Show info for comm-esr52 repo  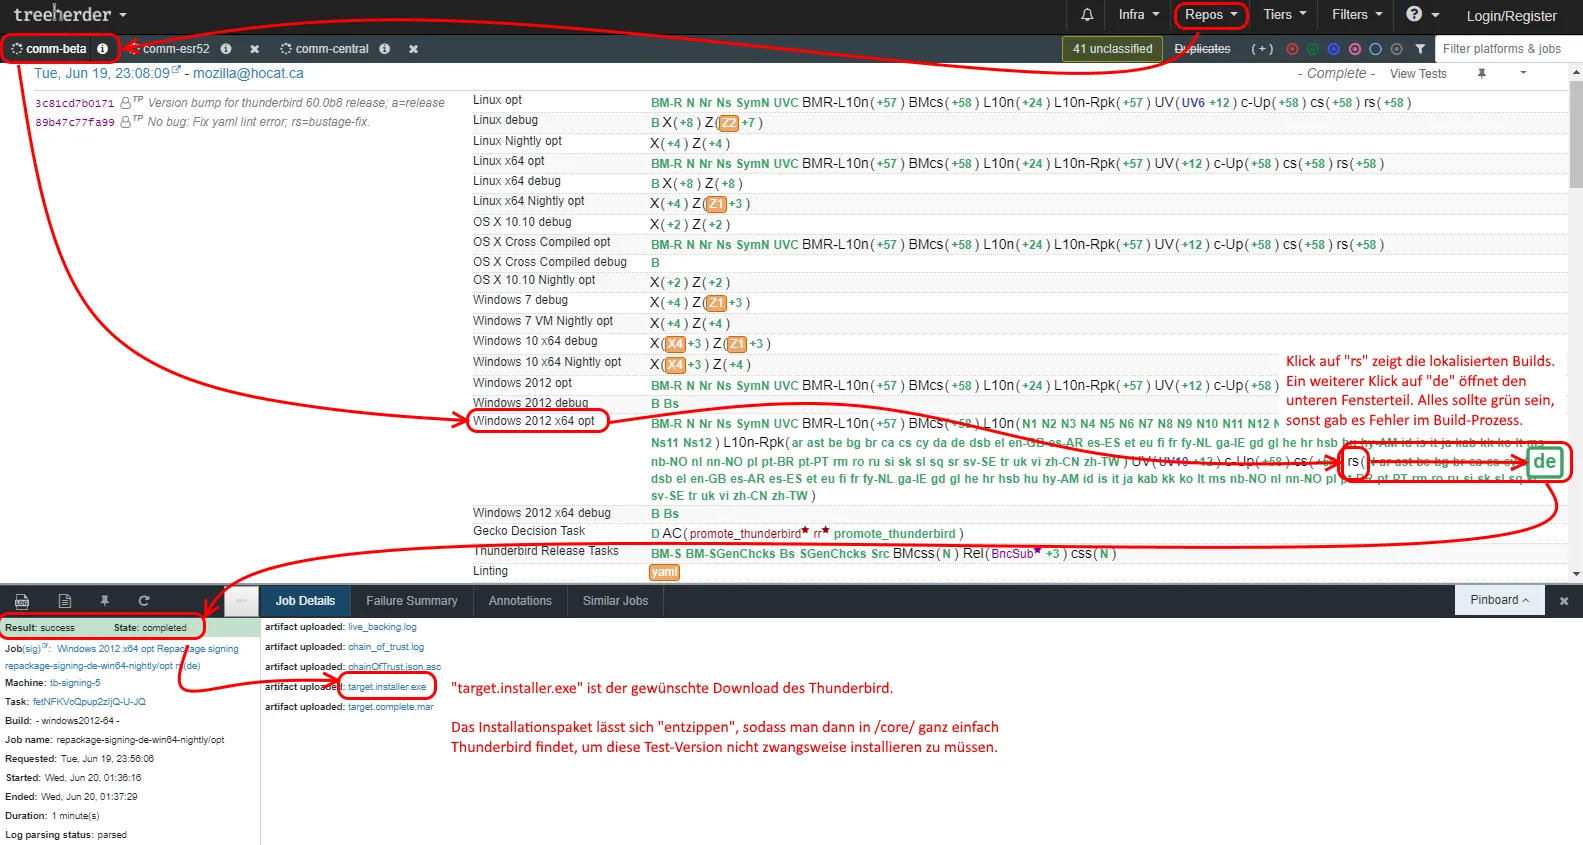click(x=226, y=48)
